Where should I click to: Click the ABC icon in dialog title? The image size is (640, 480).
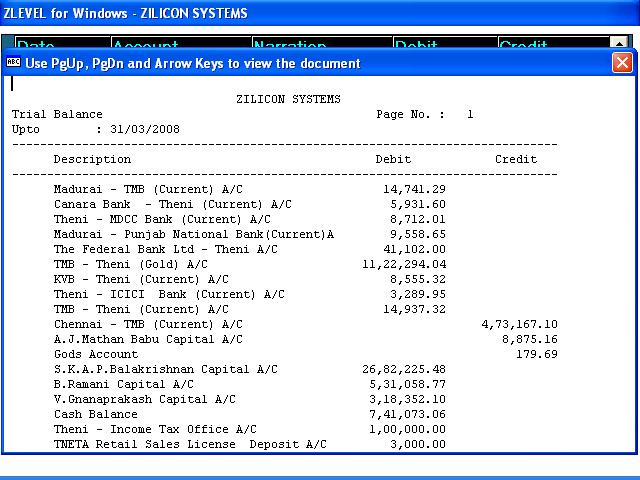click(x=13, y=62)
